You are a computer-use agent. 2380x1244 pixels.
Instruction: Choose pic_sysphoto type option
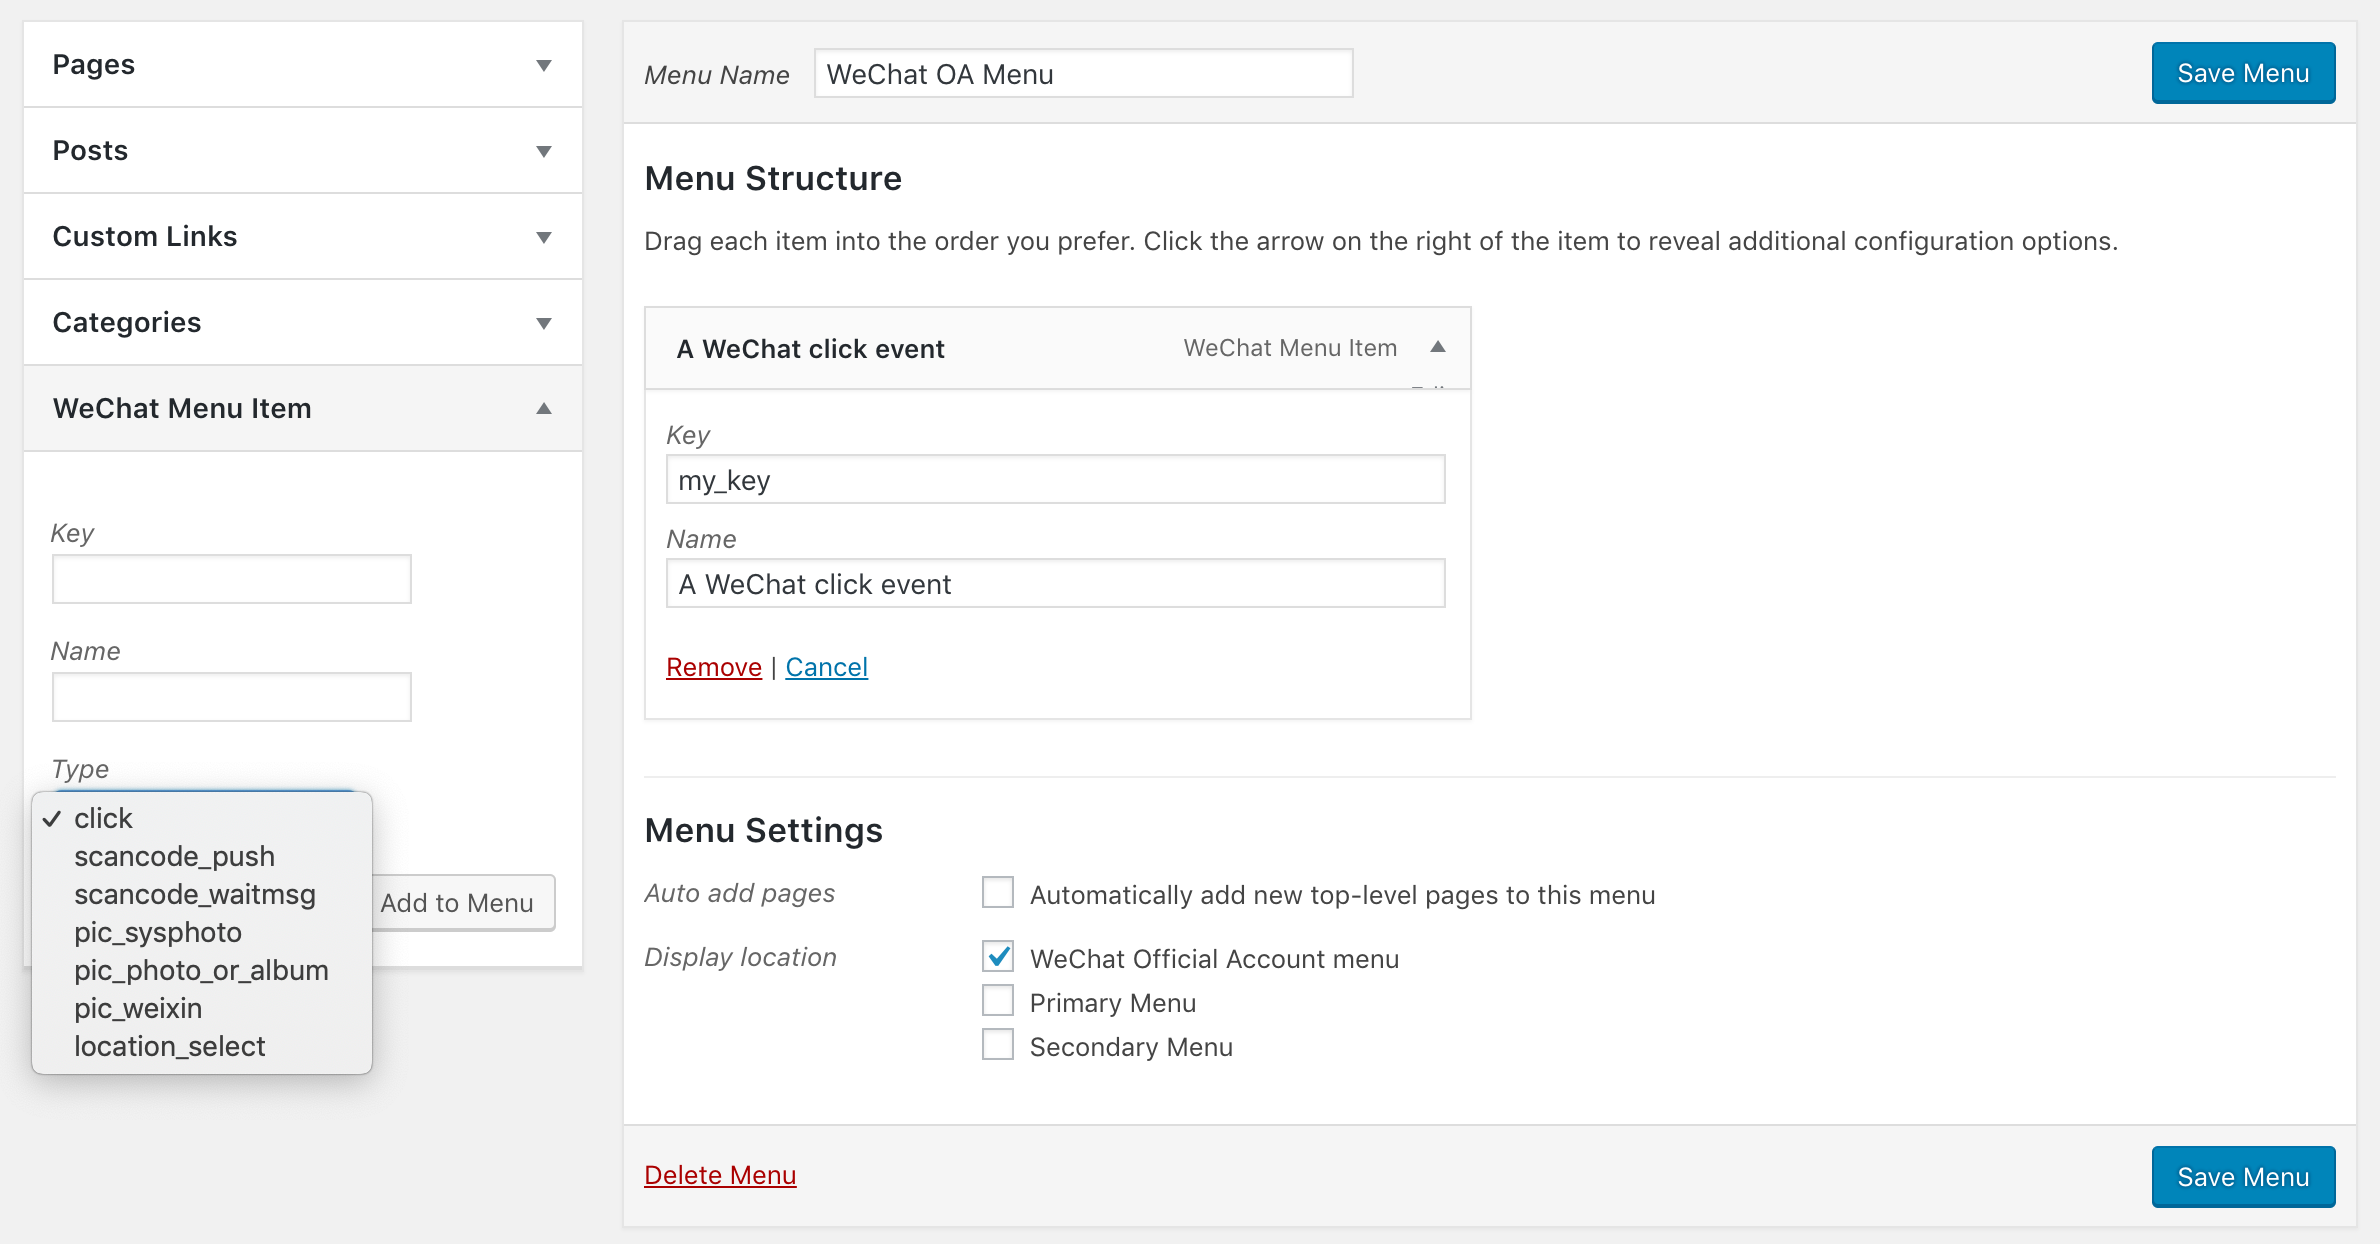(x=202, y=932)
